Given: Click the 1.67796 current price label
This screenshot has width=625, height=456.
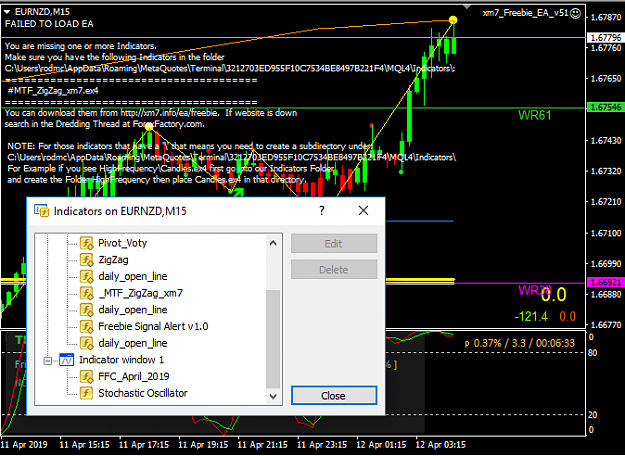Looking at the screenshot, I should pos(606,37).
